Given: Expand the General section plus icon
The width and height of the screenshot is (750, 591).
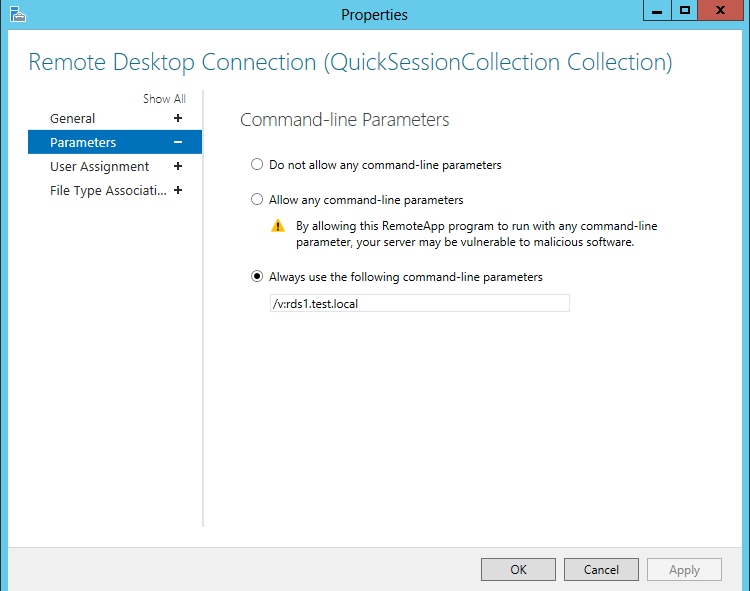Looking at the screenshot, I should pyautogui.click(x=178, y=118).
